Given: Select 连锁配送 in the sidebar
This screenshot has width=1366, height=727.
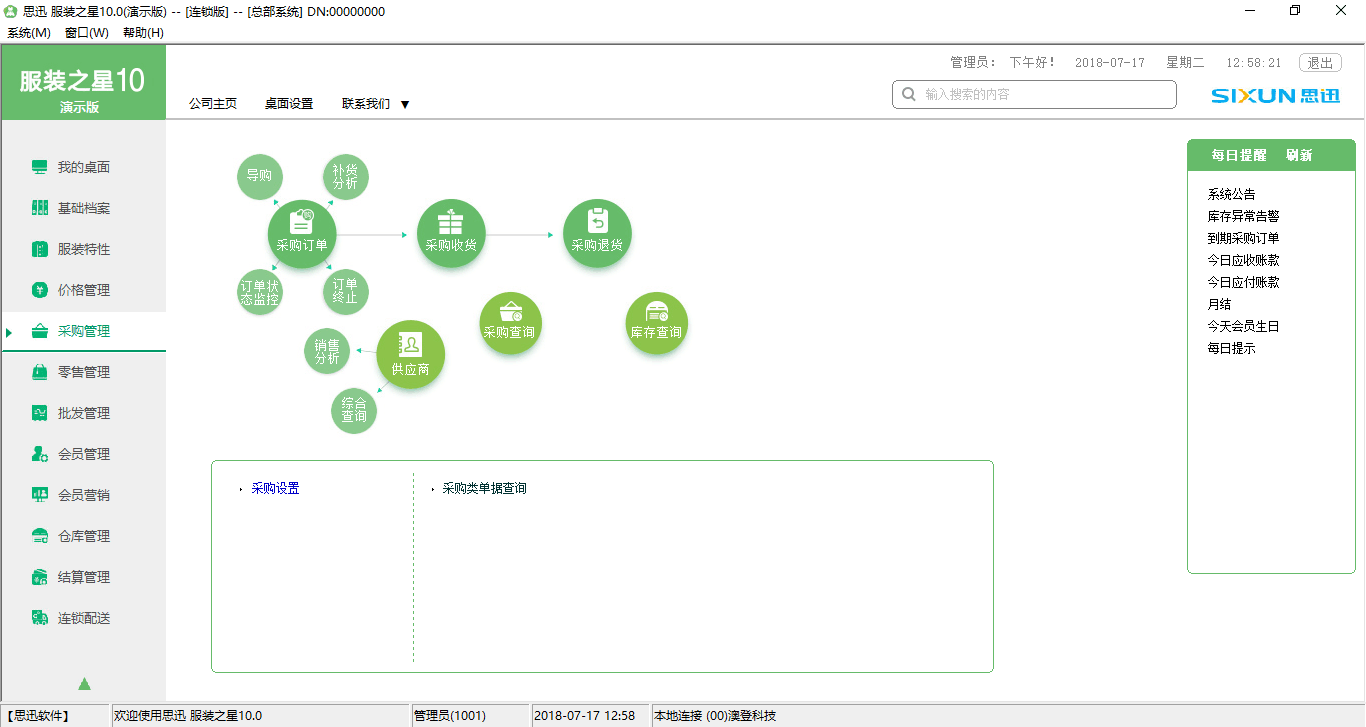Looking at the screenshot, I should [84, 618].
